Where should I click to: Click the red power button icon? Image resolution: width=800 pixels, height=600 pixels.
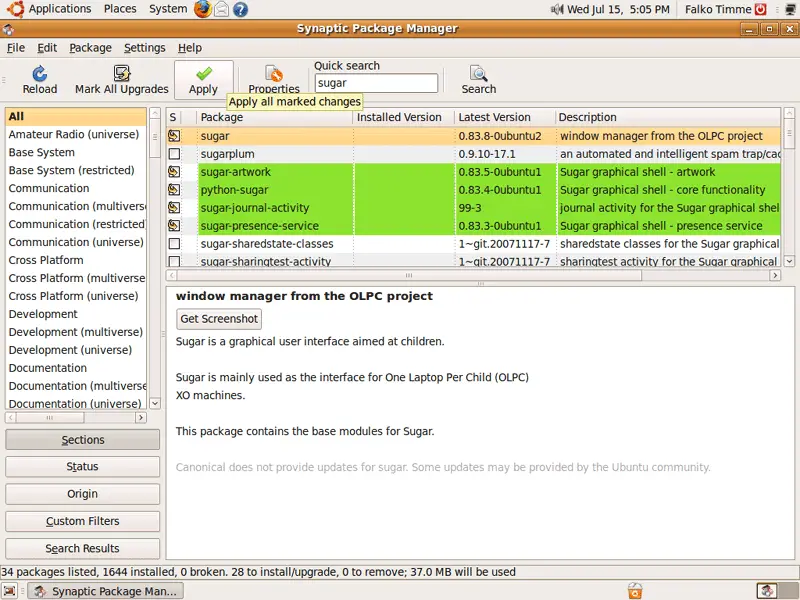pos(761,9)
